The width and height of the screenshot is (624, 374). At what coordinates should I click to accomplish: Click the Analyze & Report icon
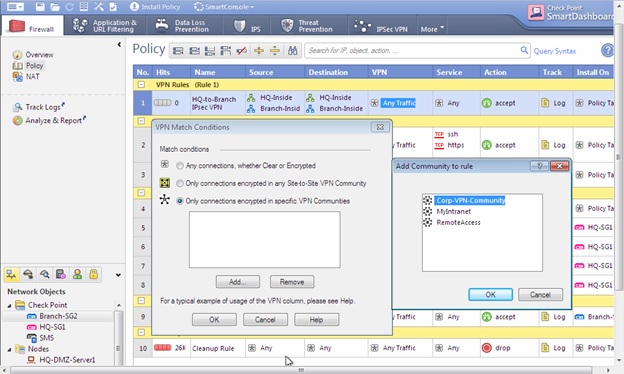pyautogui.click(x=18, y=120)
